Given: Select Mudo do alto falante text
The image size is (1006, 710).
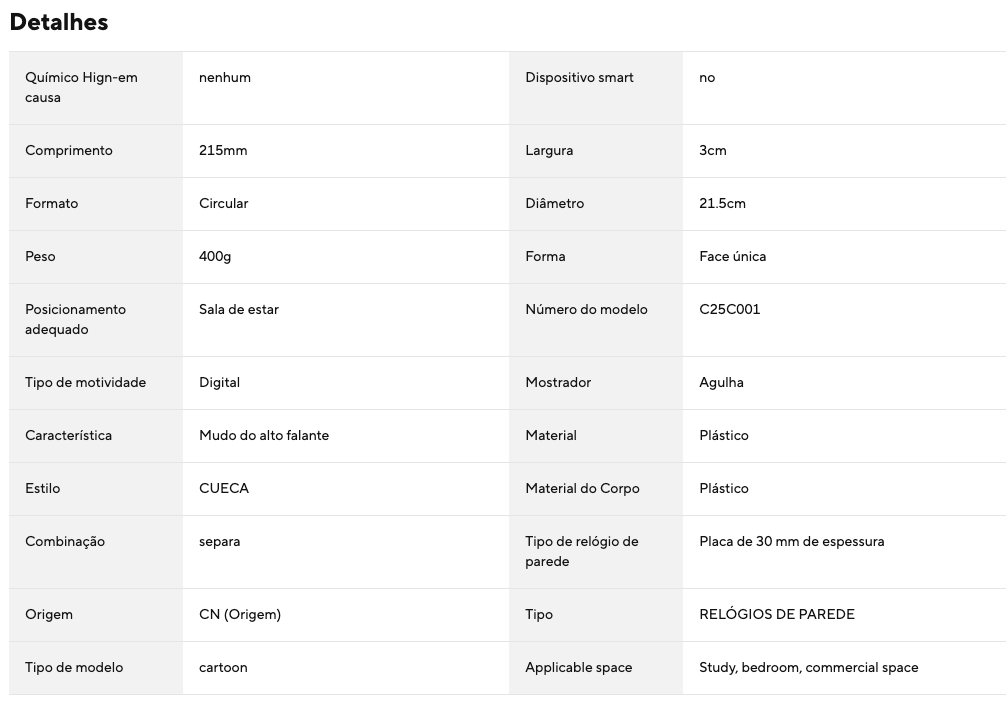Looking at the screenshot, I should 264,435.
